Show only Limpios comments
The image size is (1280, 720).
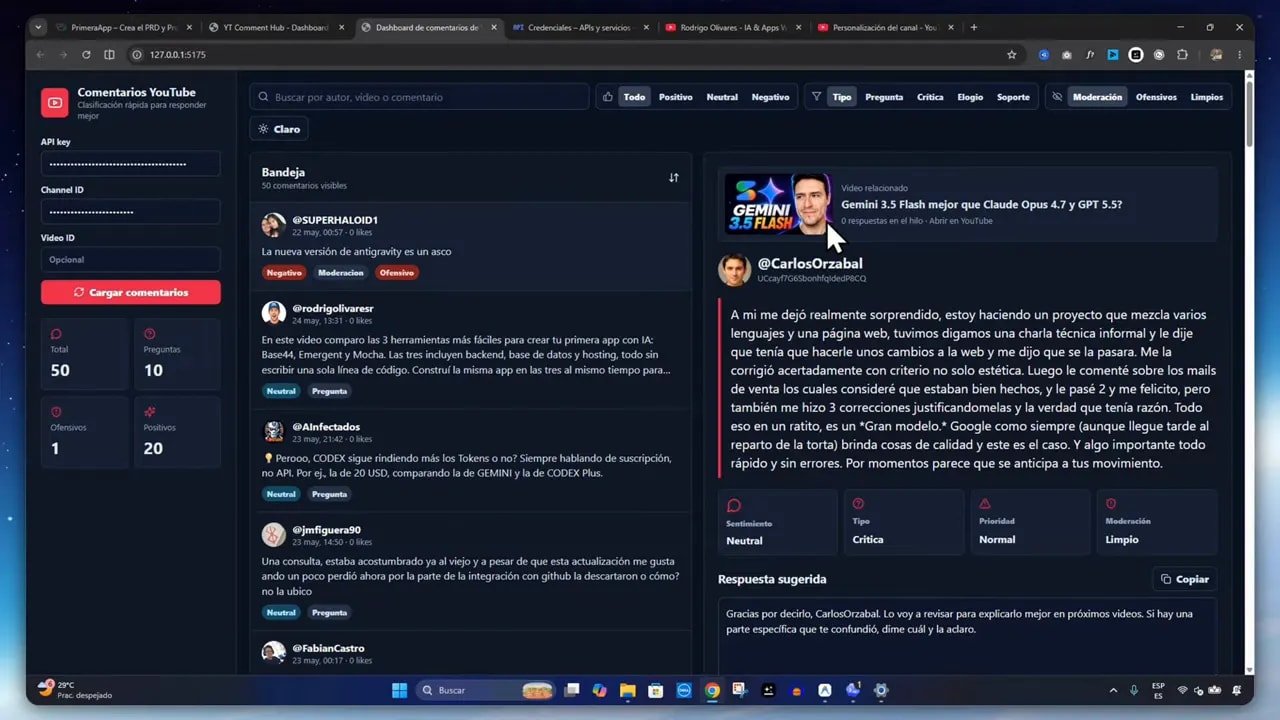(1207, 97)
